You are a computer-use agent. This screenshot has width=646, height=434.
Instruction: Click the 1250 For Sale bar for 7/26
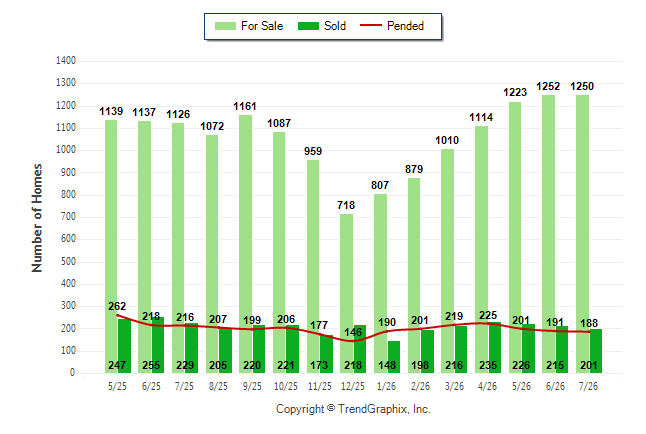pyautogui.click(x=583, y=234)
